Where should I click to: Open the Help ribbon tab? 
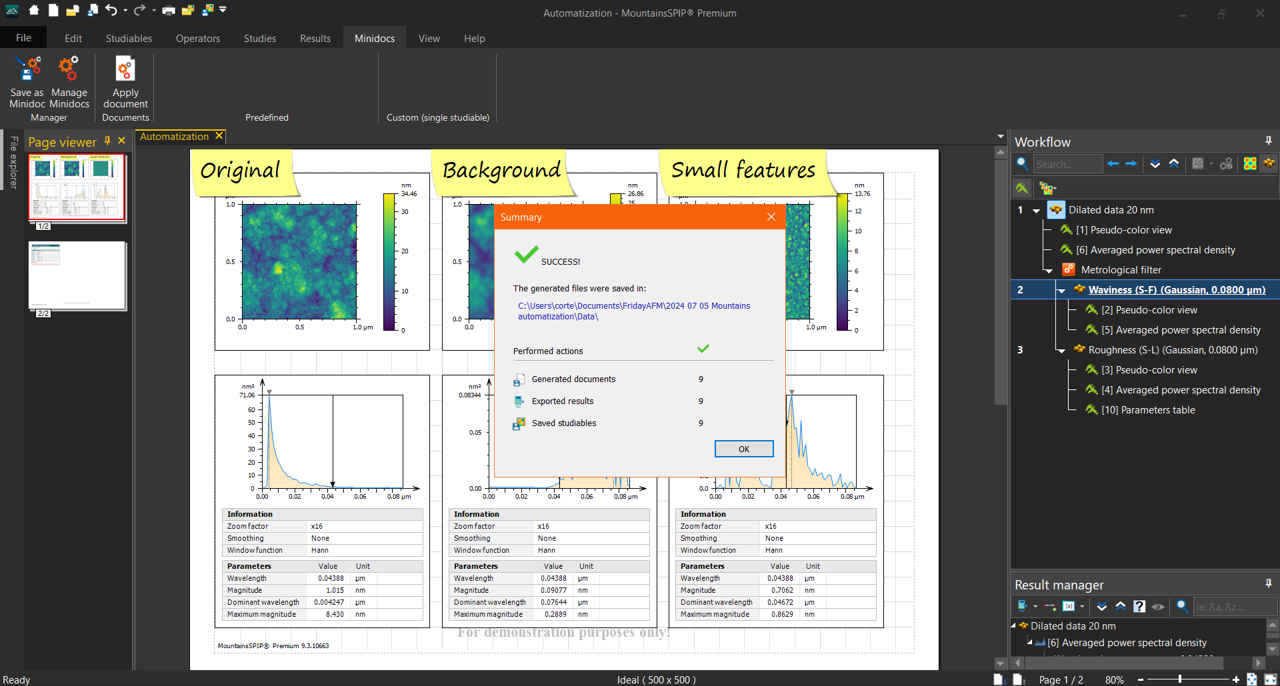[474, 38]
